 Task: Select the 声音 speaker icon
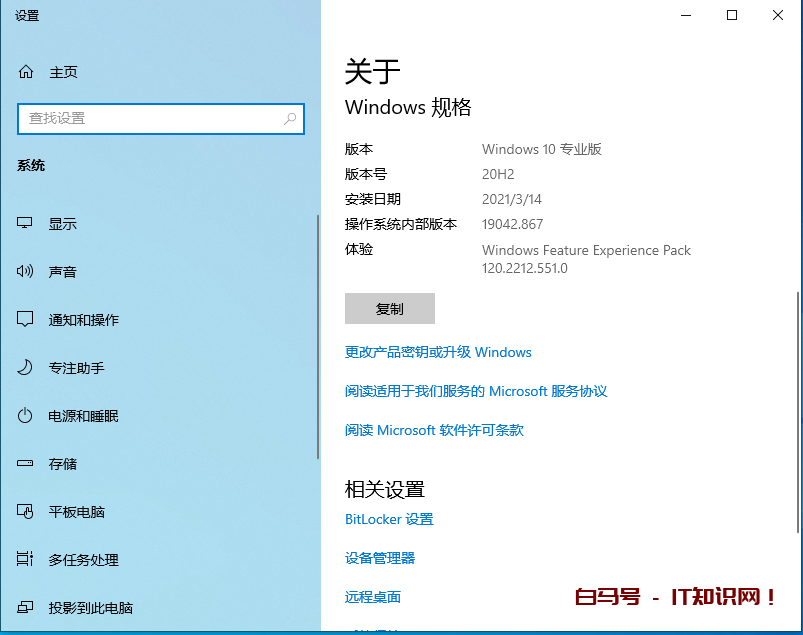pos(26,272)
